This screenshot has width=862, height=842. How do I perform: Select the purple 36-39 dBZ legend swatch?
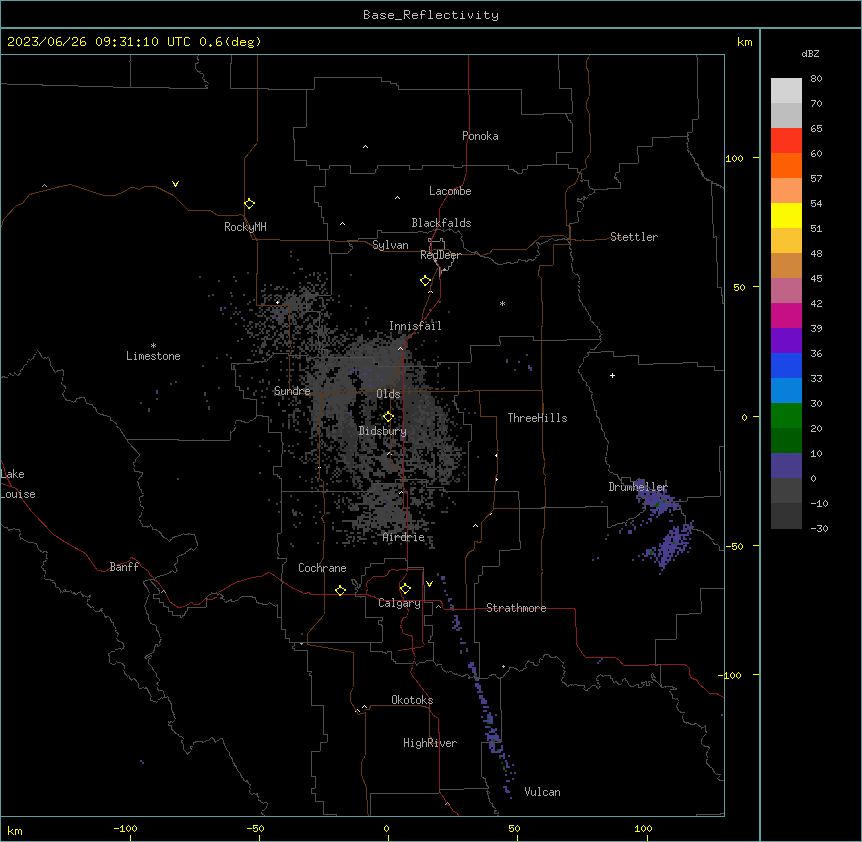(x=786, y=341)
